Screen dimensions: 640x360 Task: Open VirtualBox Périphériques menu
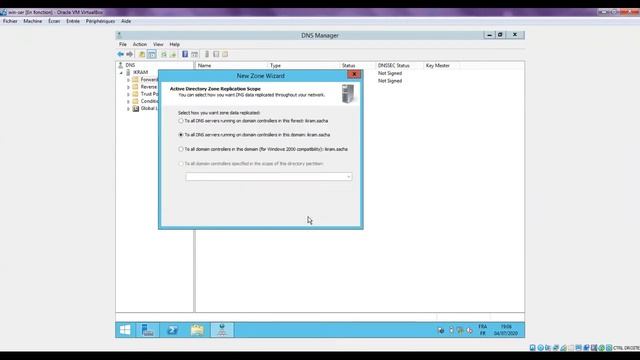pyautogui.click(x=100, y=21)
